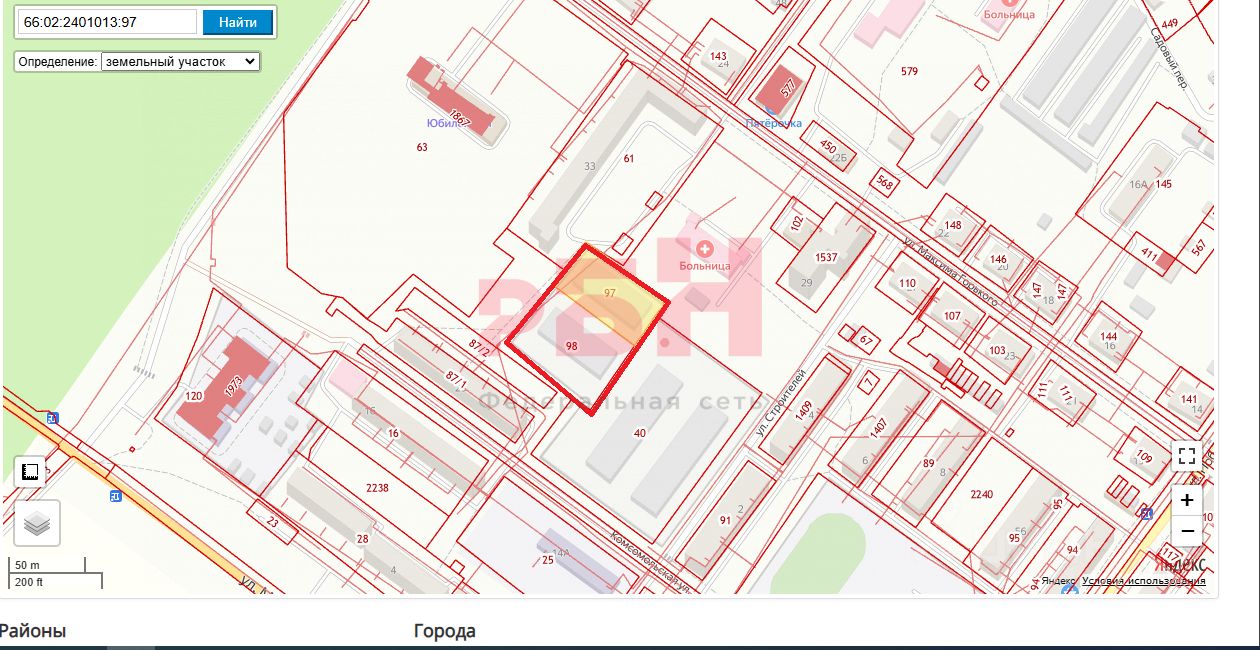Click parcel label 145
Viewport: 1260px width, 650px height.
1163,184
